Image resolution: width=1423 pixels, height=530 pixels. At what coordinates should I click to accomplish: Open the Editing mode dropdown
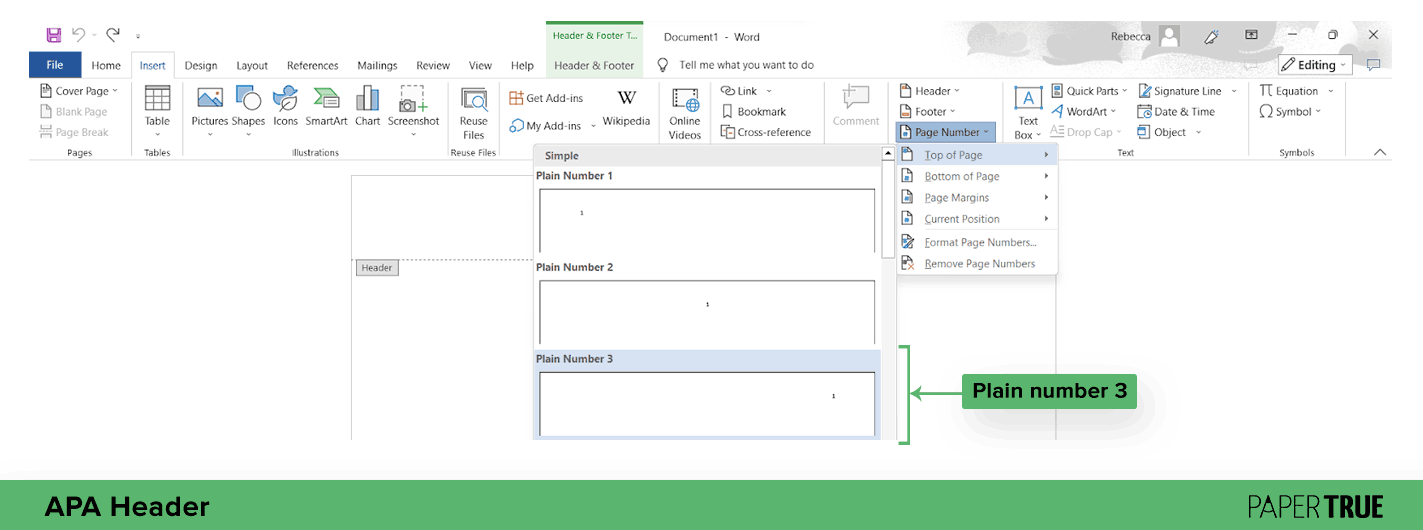[1315, 65]
